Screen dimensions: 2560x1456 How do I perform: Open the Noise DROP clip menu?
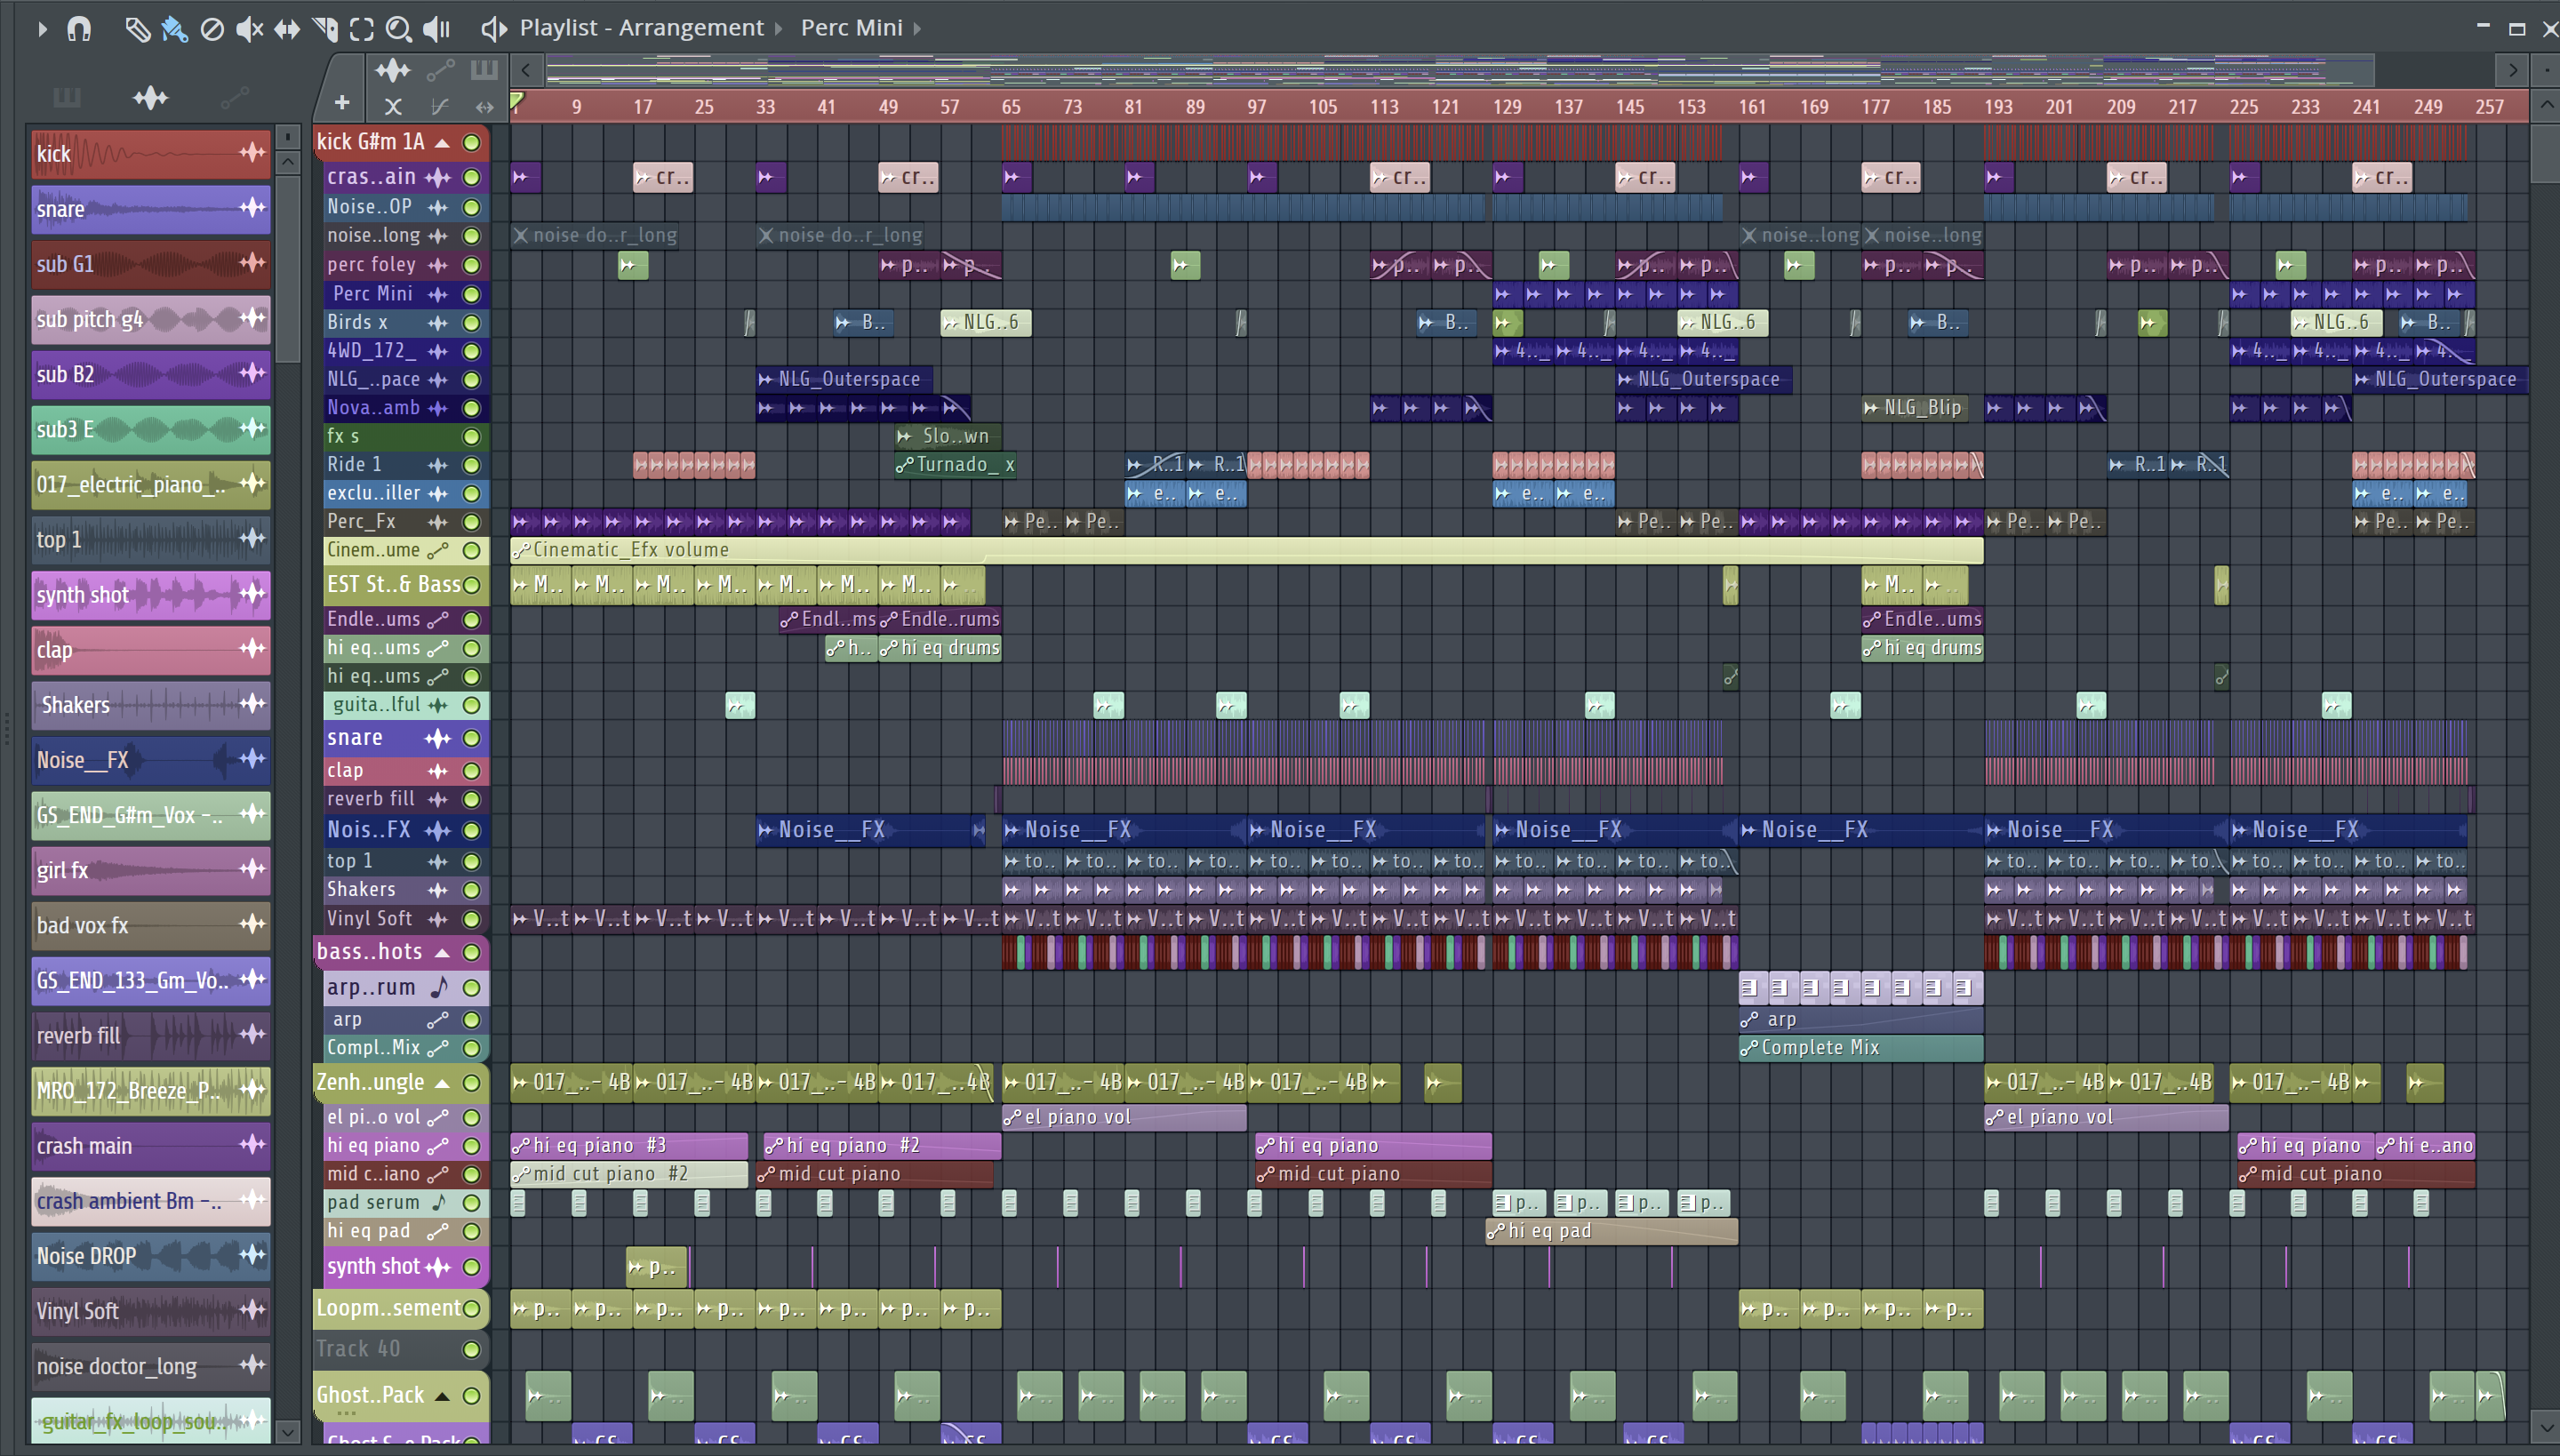(251, 1254)
